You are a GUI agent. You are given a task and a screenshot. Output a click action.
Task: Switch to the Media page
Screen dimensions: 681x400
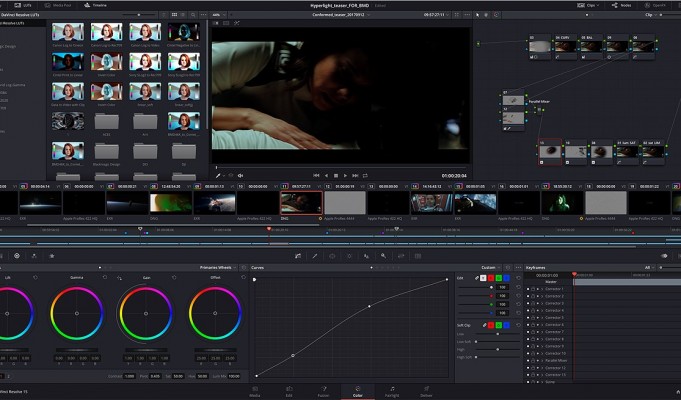[255, 391]
